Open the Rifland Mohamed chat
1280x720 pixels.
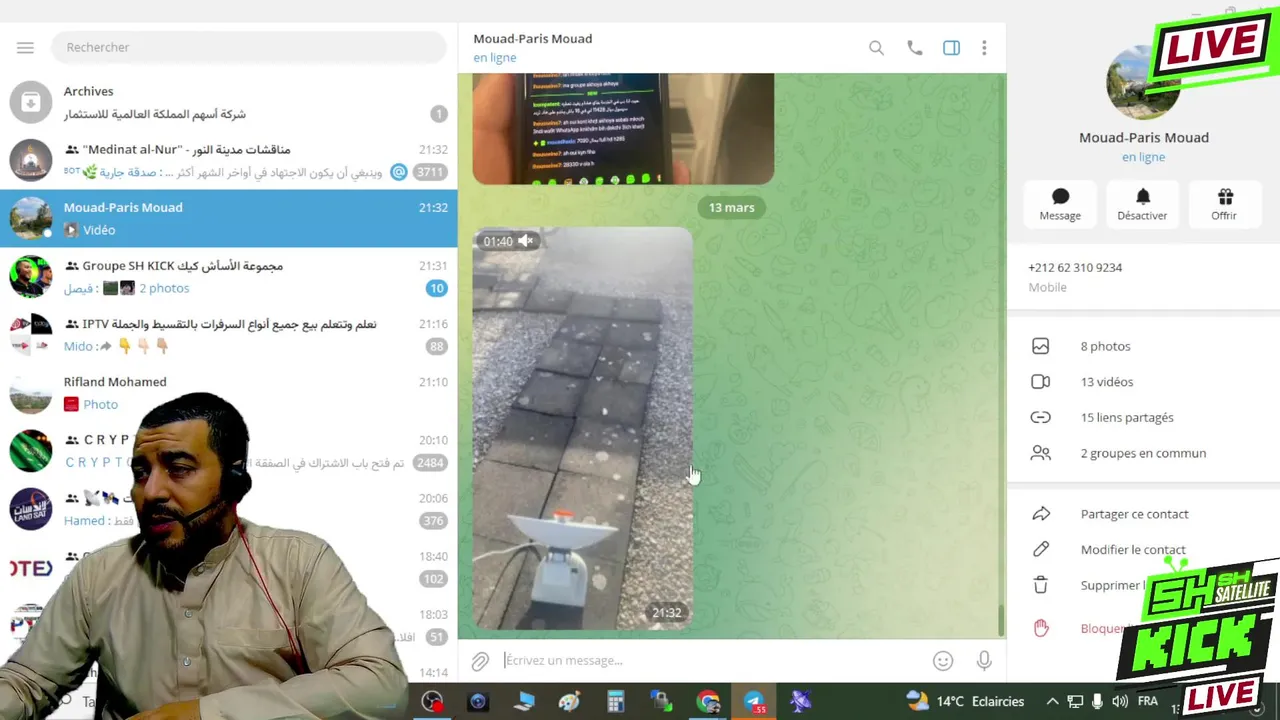click(x=228, y=392)
